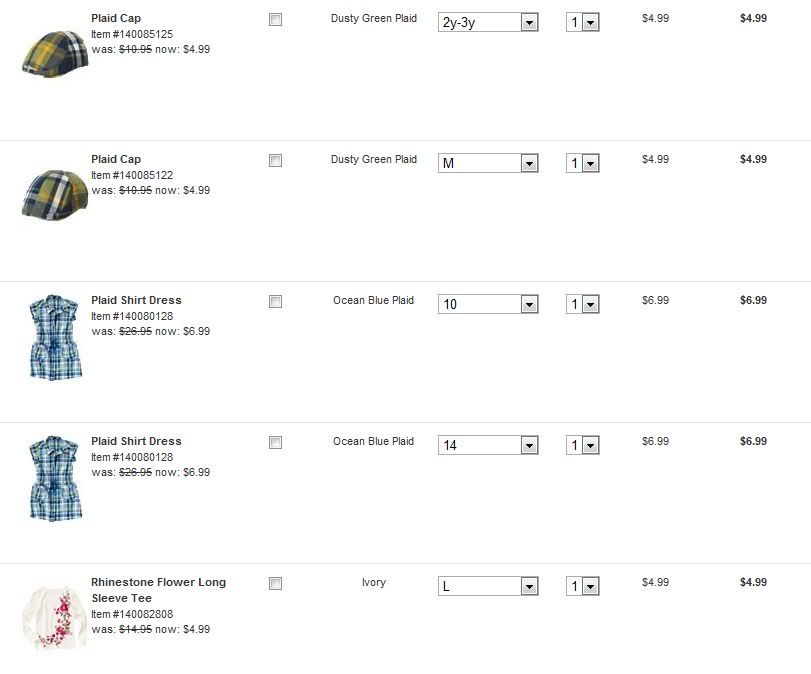Change the size 14 dropdown for Plaid Shirt Dress
The height and width of the screenshot is (674, 811).
tap(488, 445)
